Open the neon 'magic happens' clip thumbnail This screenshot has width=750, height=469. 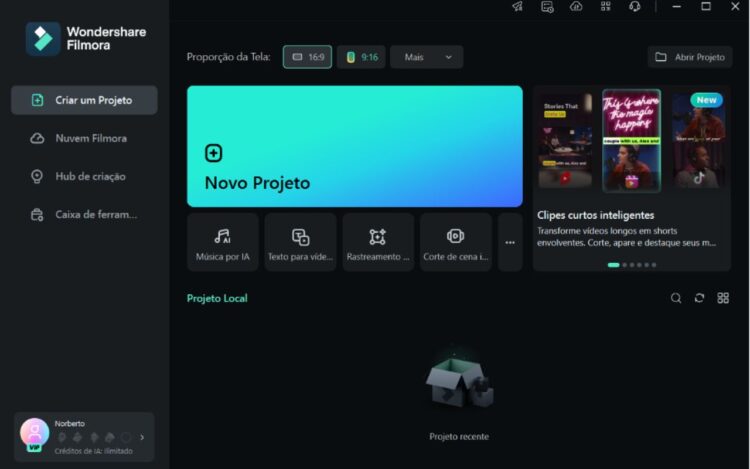[631, 141]
